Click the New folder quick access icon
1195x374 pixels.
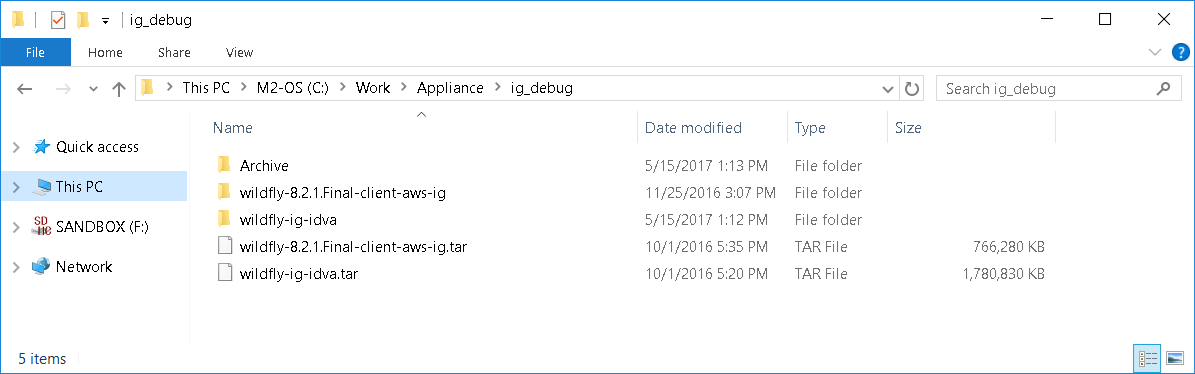84,21
